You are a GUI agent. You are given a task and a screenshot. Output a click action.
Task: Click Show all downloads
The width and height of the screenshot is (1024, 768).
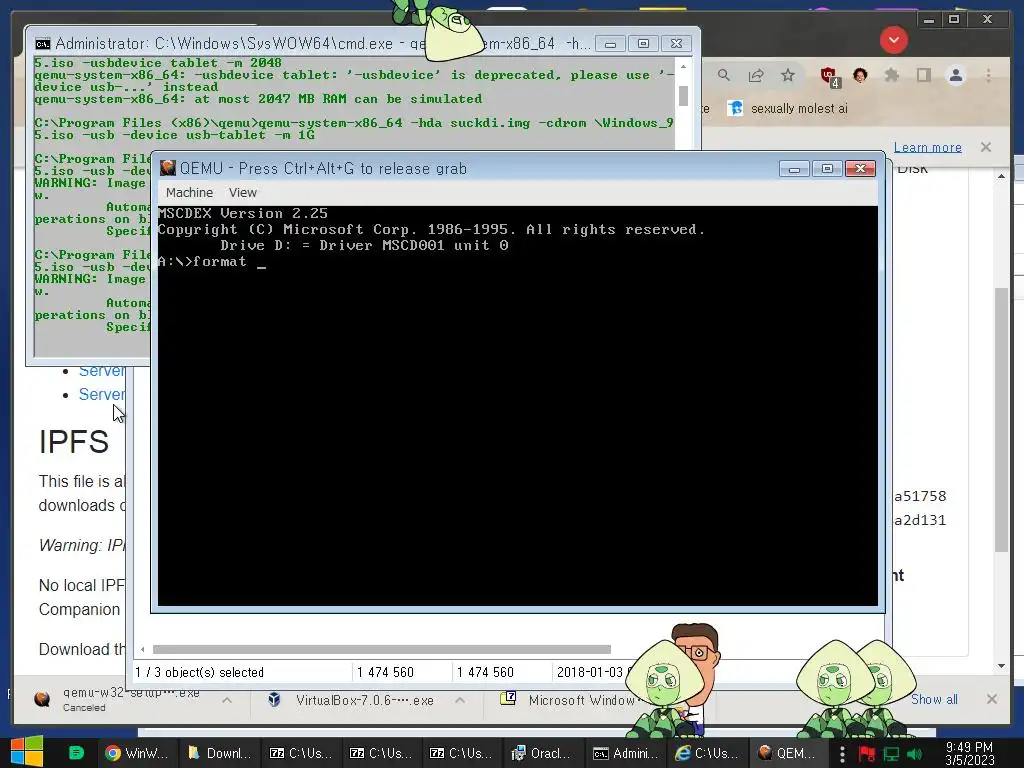(934, 699)
